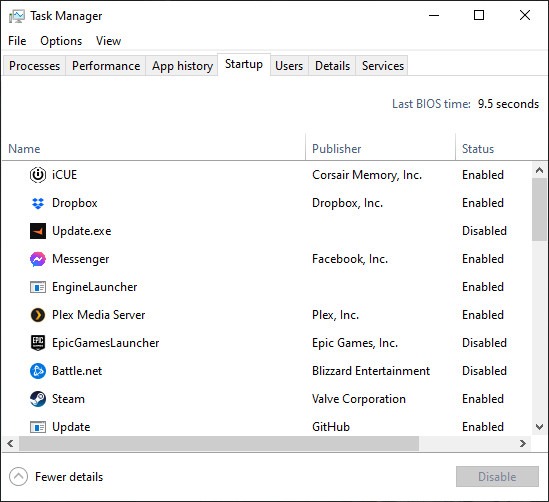Open the View menu
Image resolution: width=549 pixels, height=502 pixels.
109,41
